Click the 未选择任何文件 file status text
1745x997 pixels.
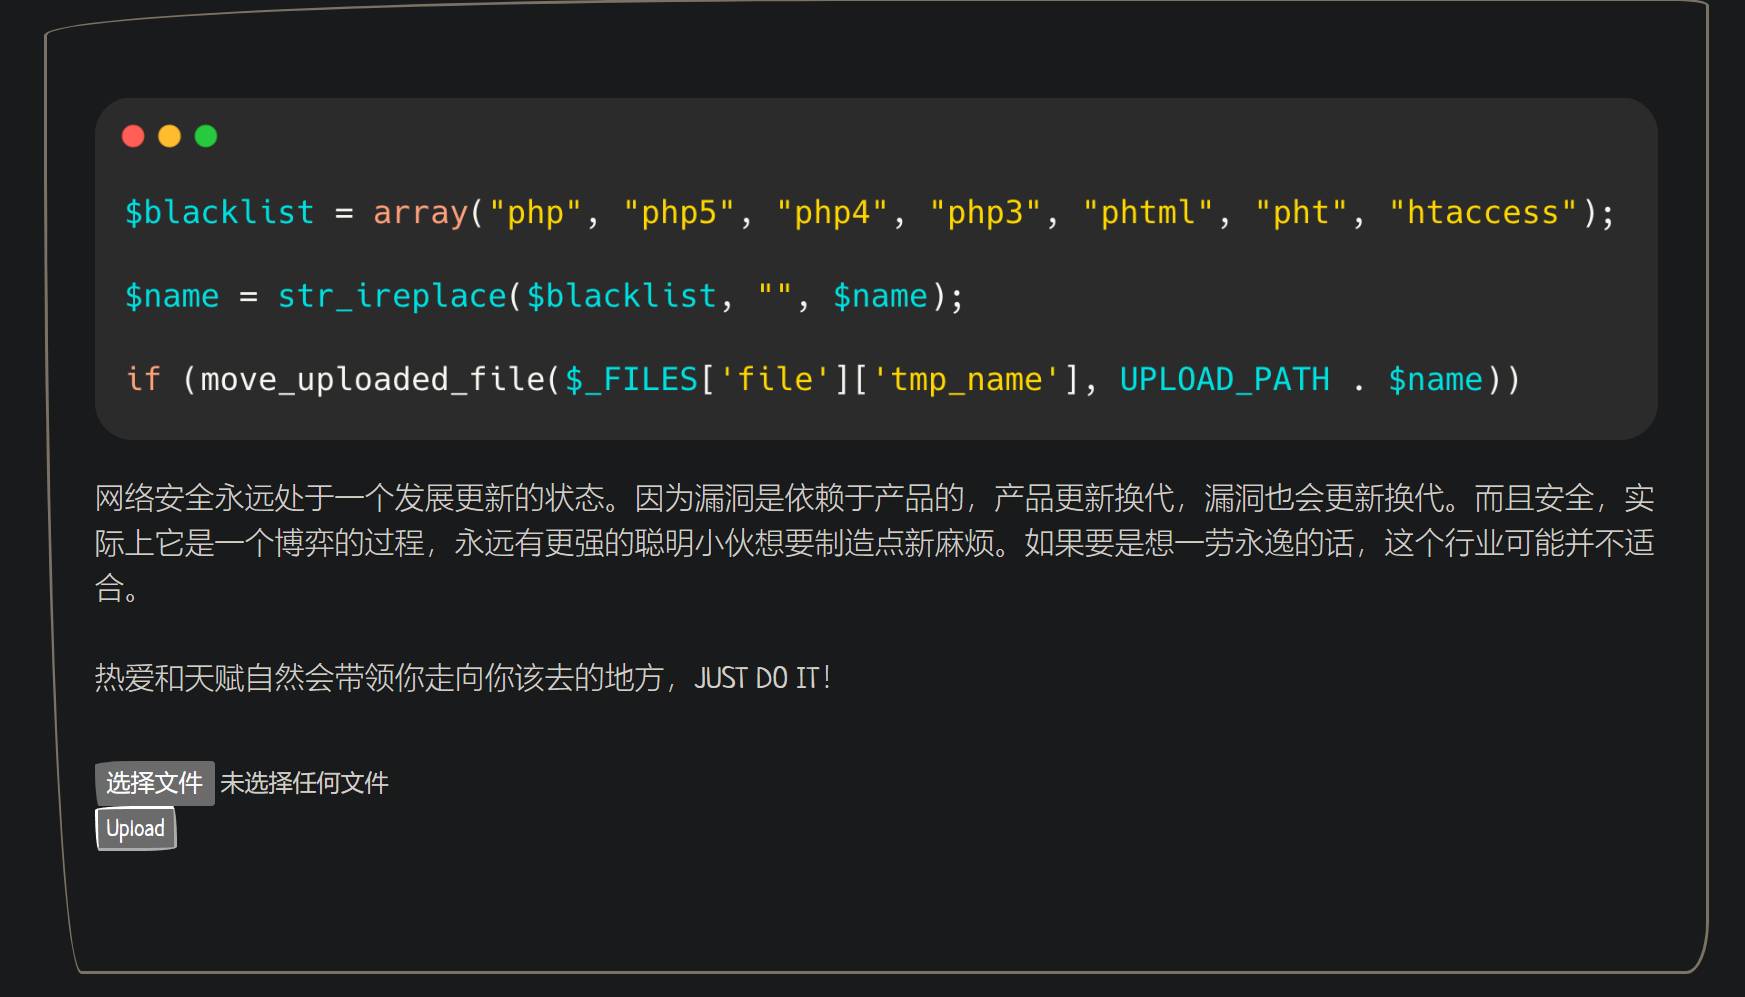point(305,783)
